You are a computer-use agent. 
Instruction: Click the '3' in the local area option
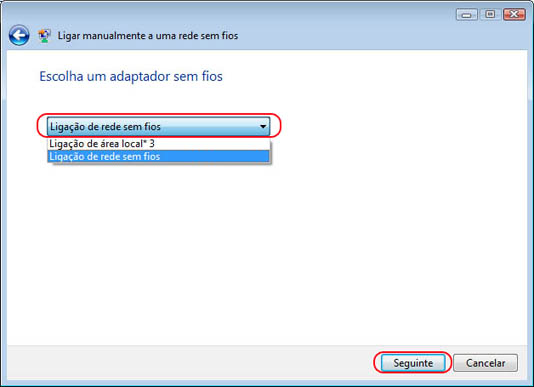pos(152,143)
